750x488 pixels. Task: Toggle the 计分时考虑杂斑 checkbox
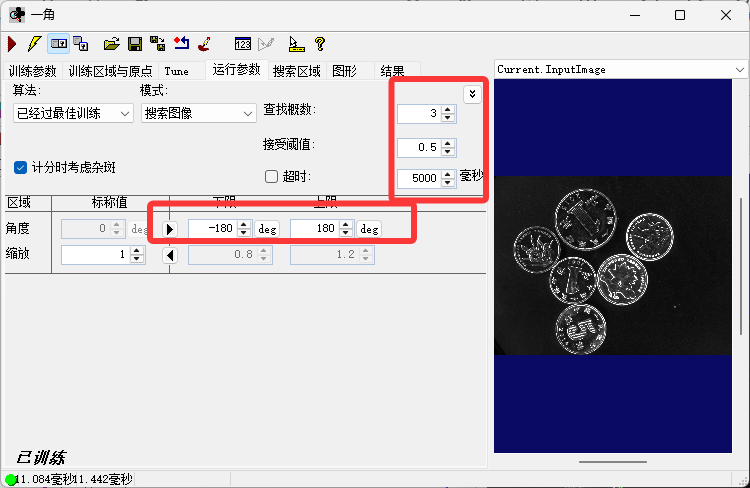(20, 167)
